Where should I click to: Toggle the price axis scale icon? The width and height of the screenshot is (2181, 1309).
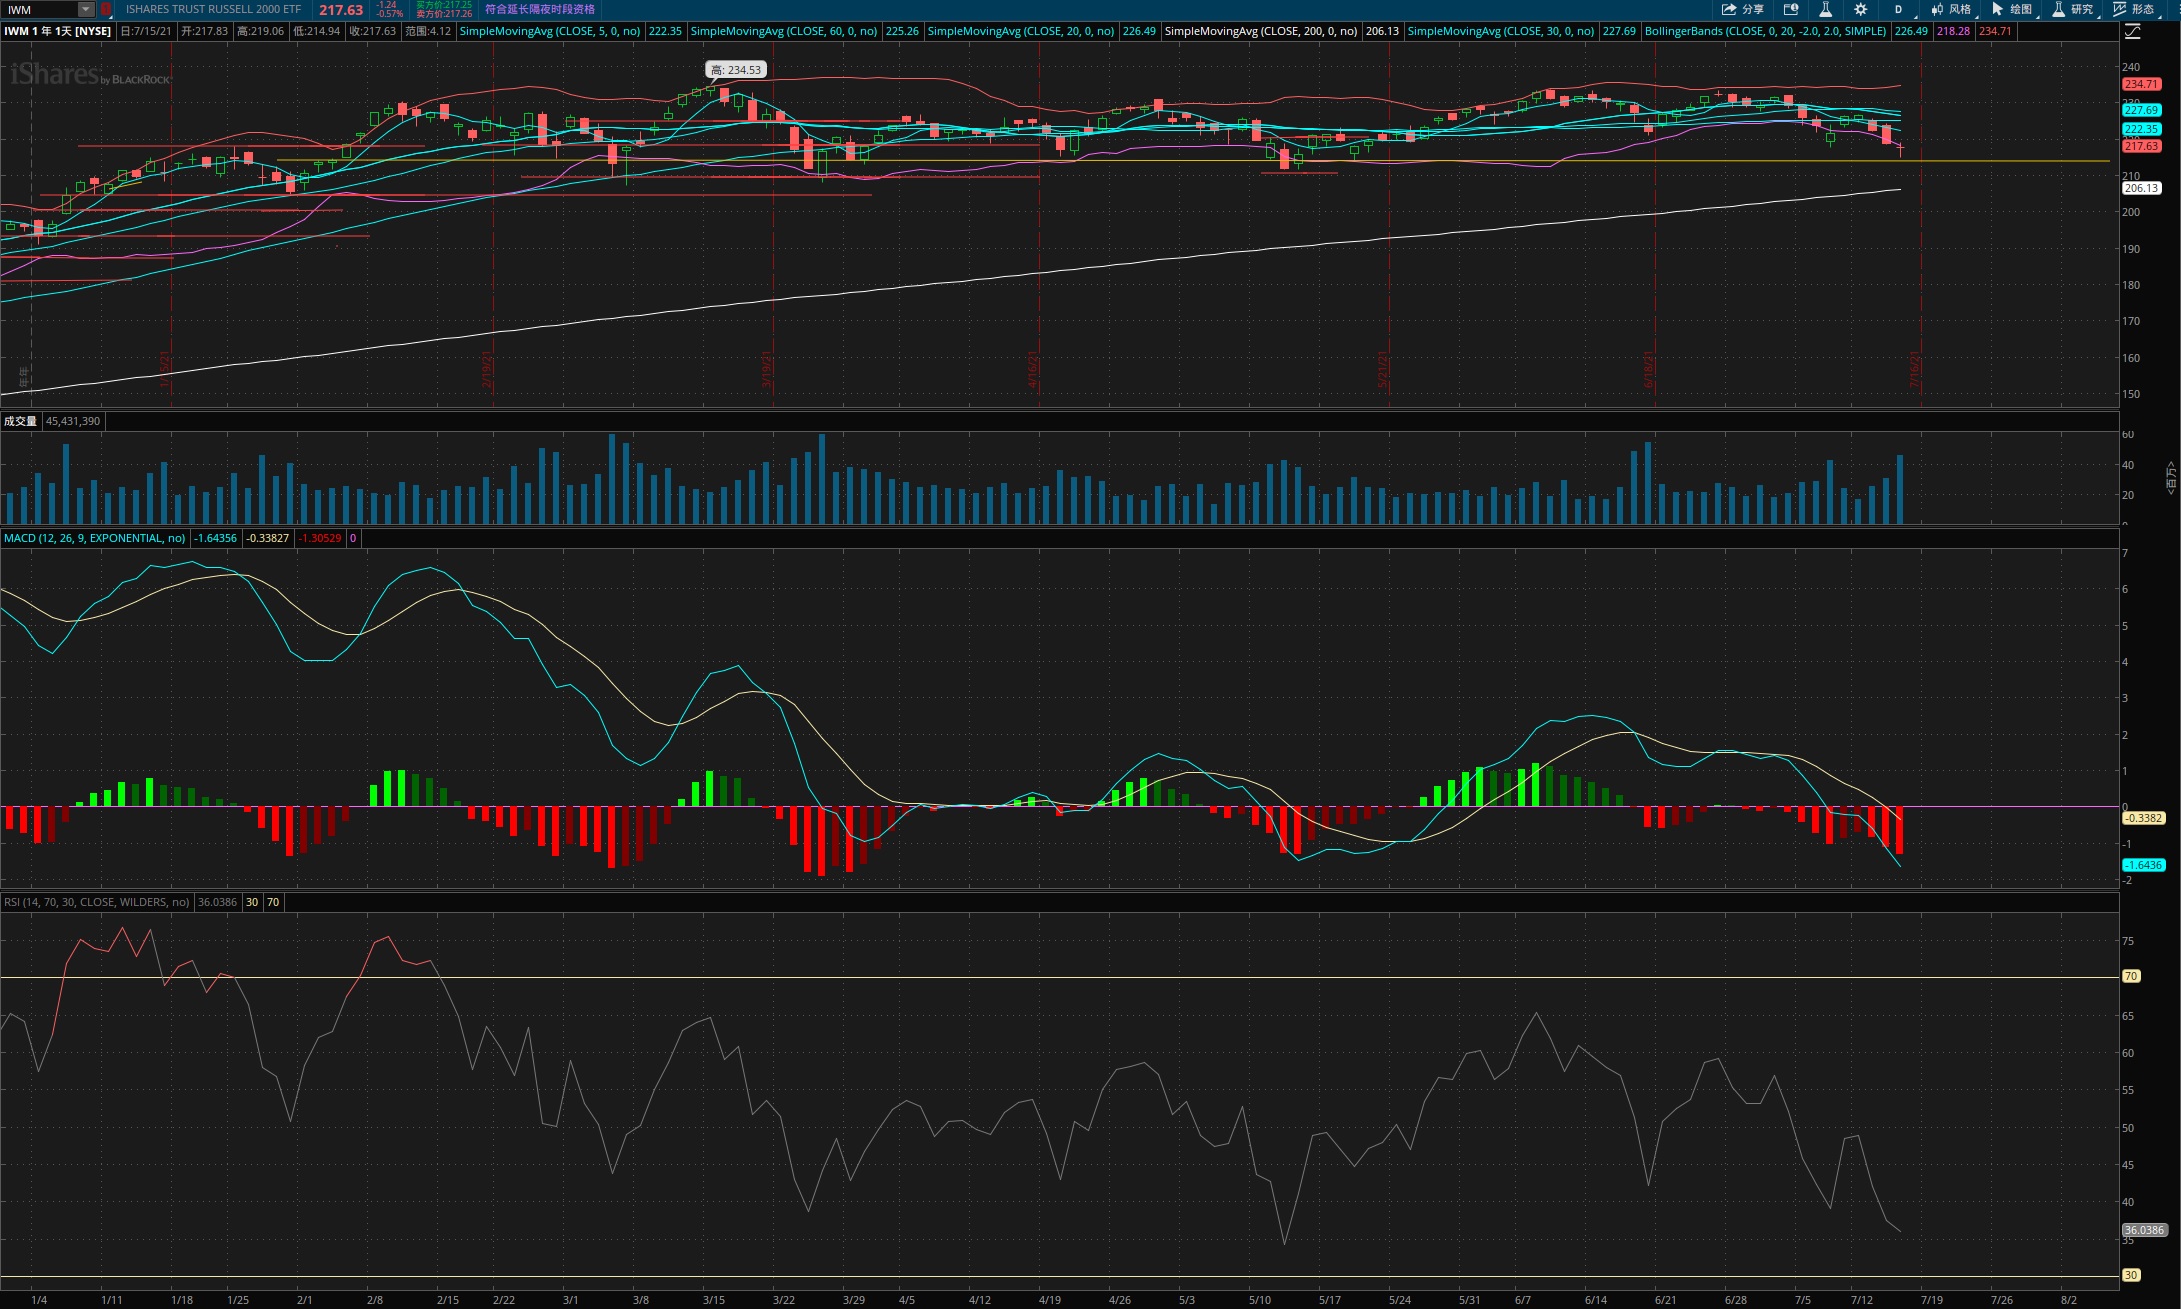(2132, 31)
